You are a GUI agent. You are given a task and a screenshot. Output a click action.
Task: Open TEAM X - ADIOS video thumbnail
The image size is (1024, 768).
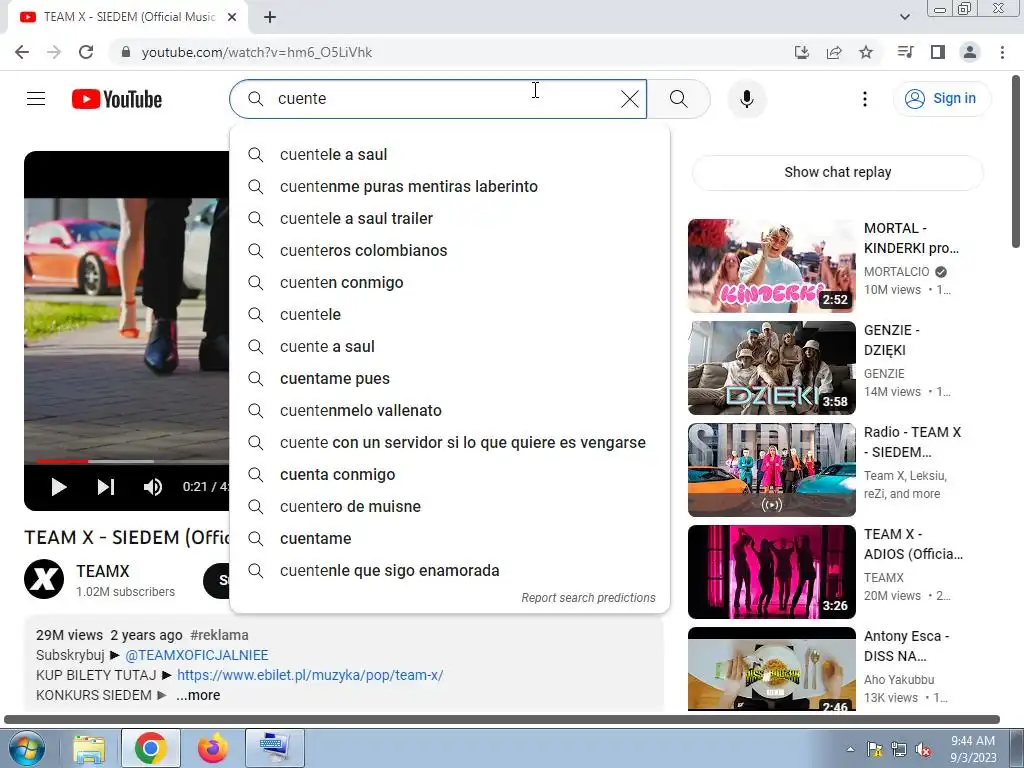tap(771, 571)
